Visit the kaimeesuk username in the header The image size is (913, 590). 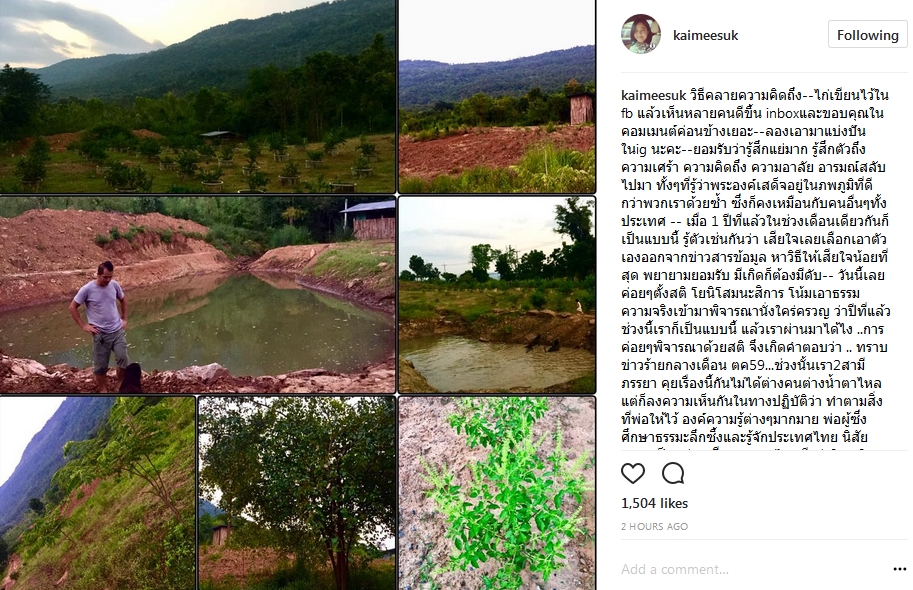point(705,36)
